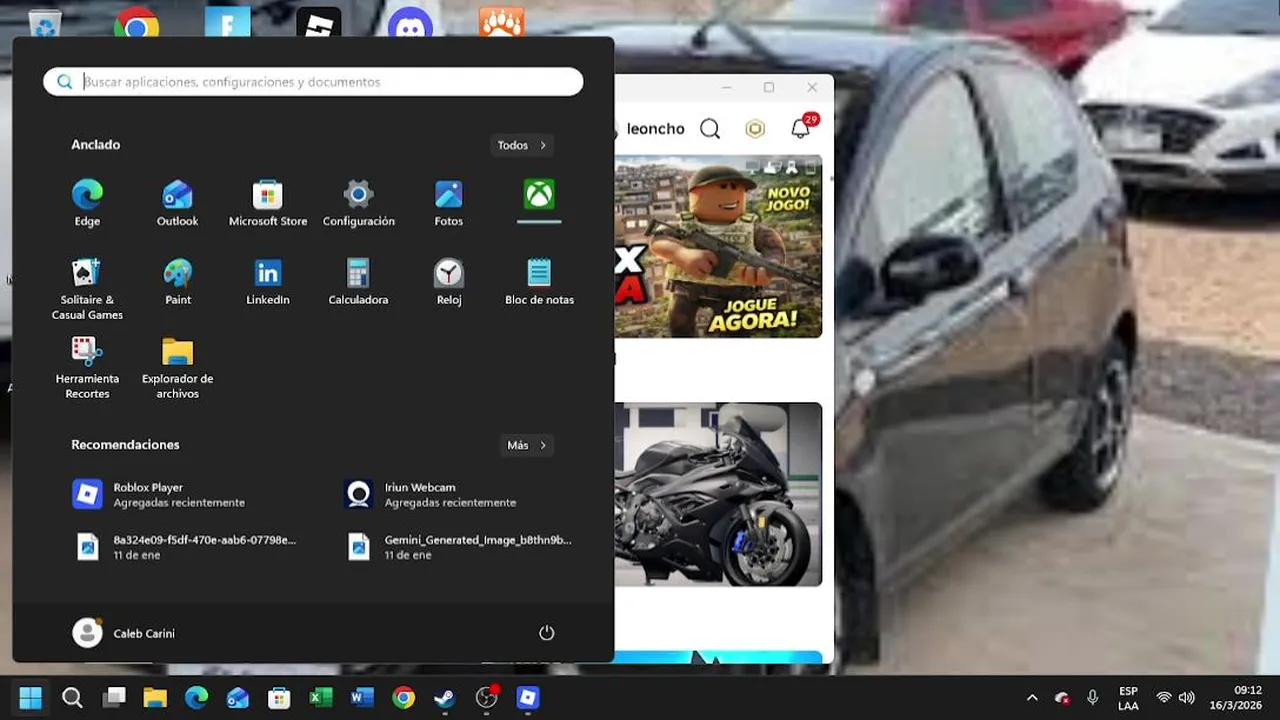Open Roblox notifications bell with 29

click(x=802, y=127)
